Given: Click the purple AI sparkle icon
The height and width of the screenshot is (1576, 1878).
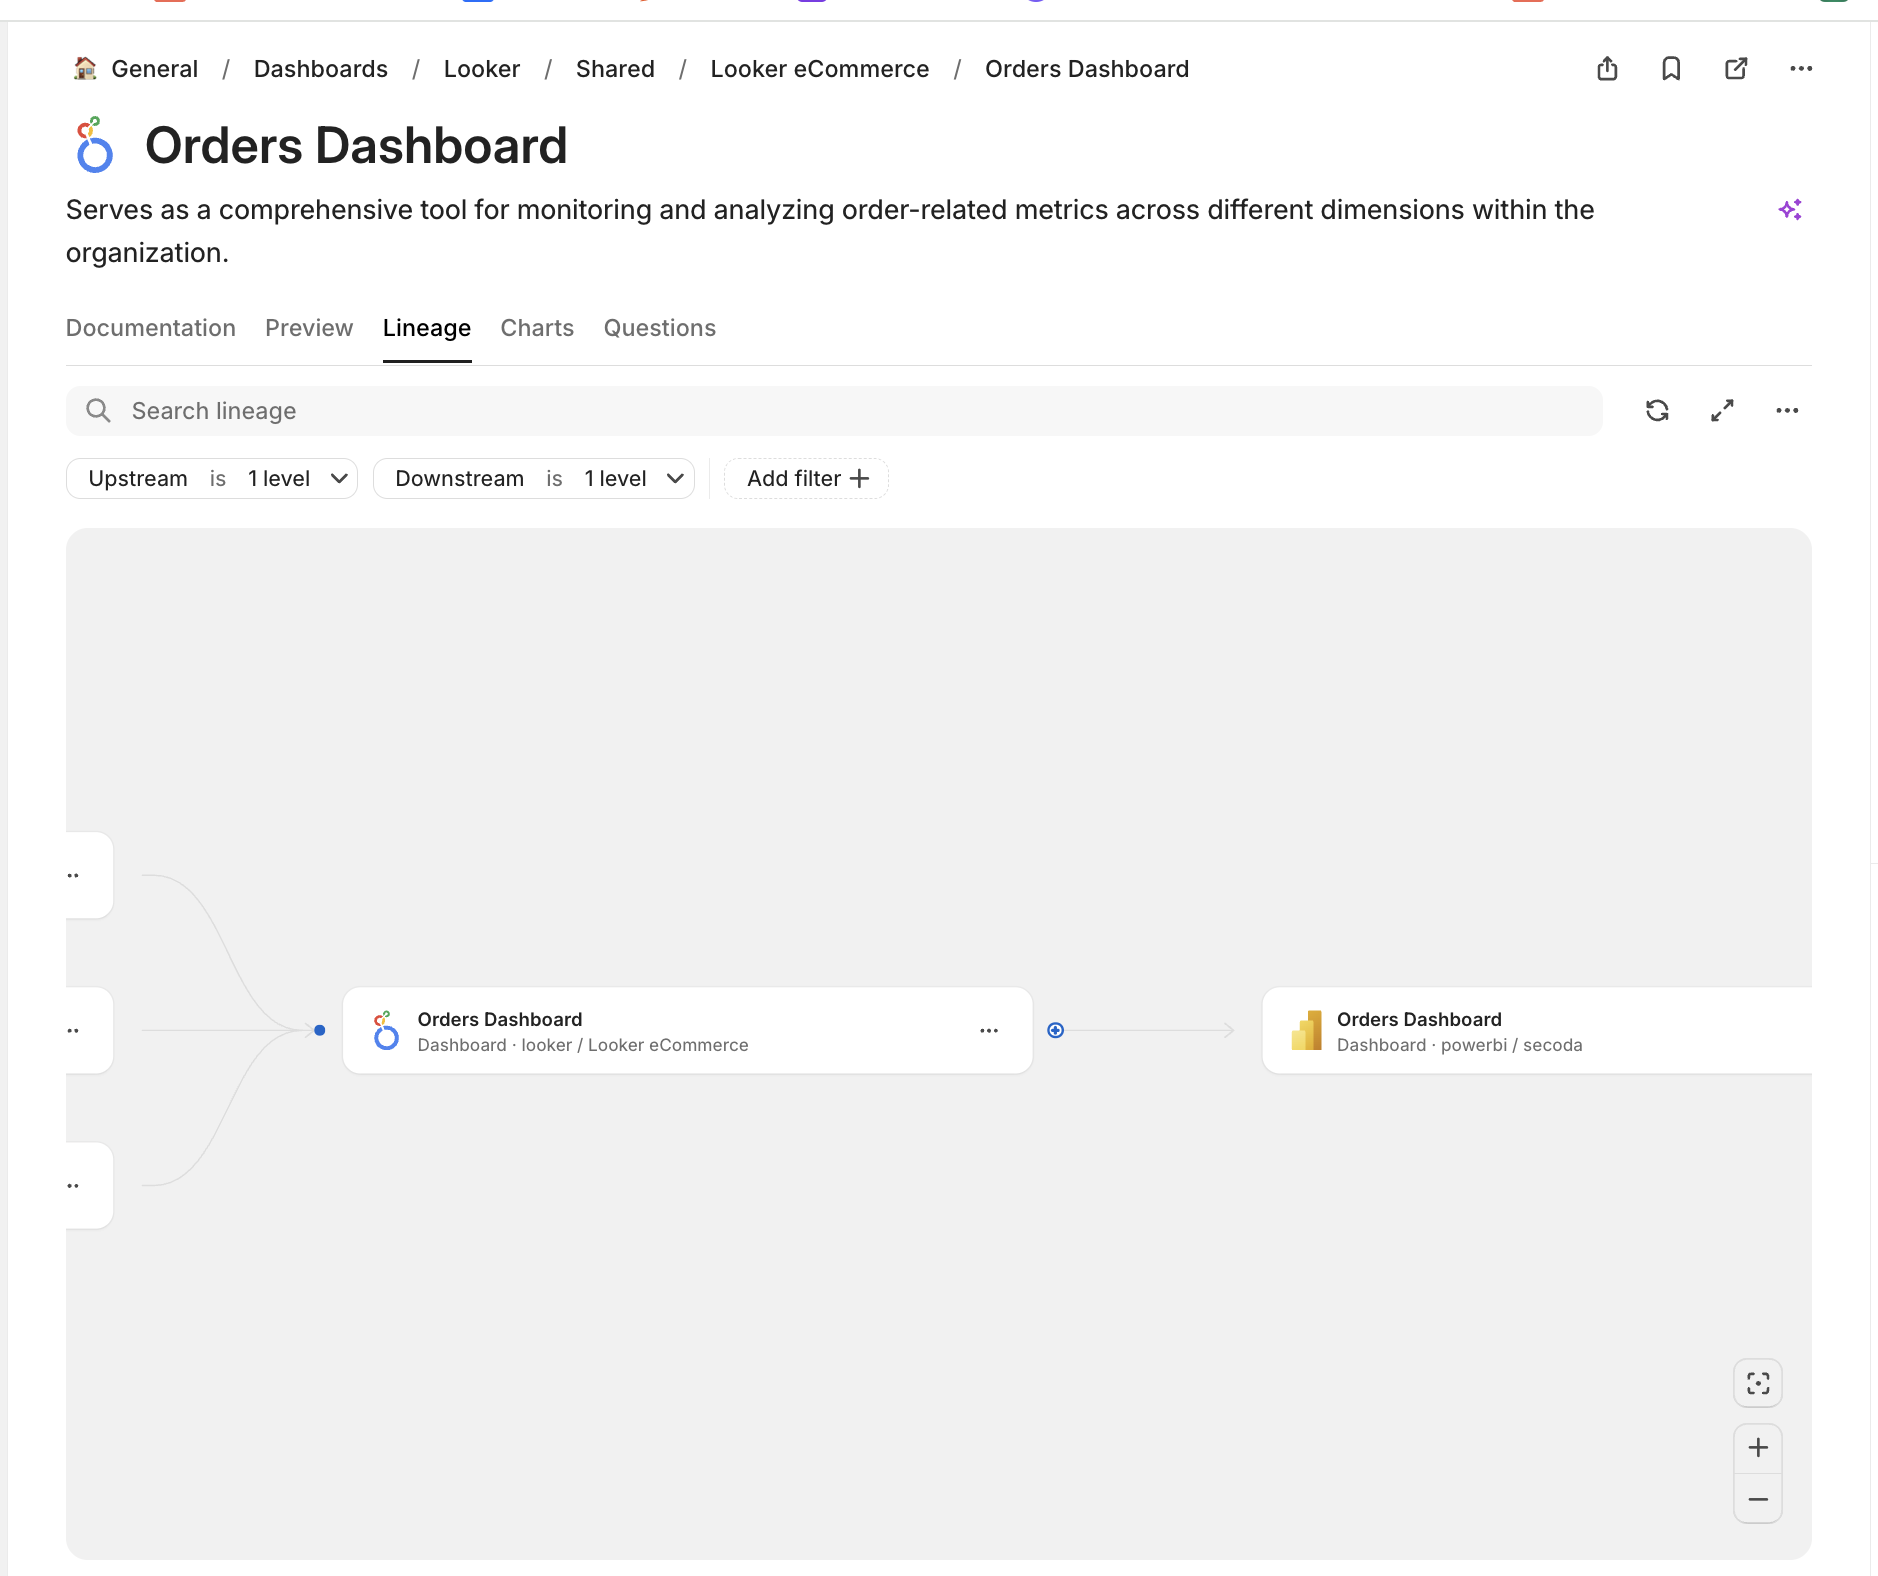Looking at the screenshot, I should [x=1790, y=210].
